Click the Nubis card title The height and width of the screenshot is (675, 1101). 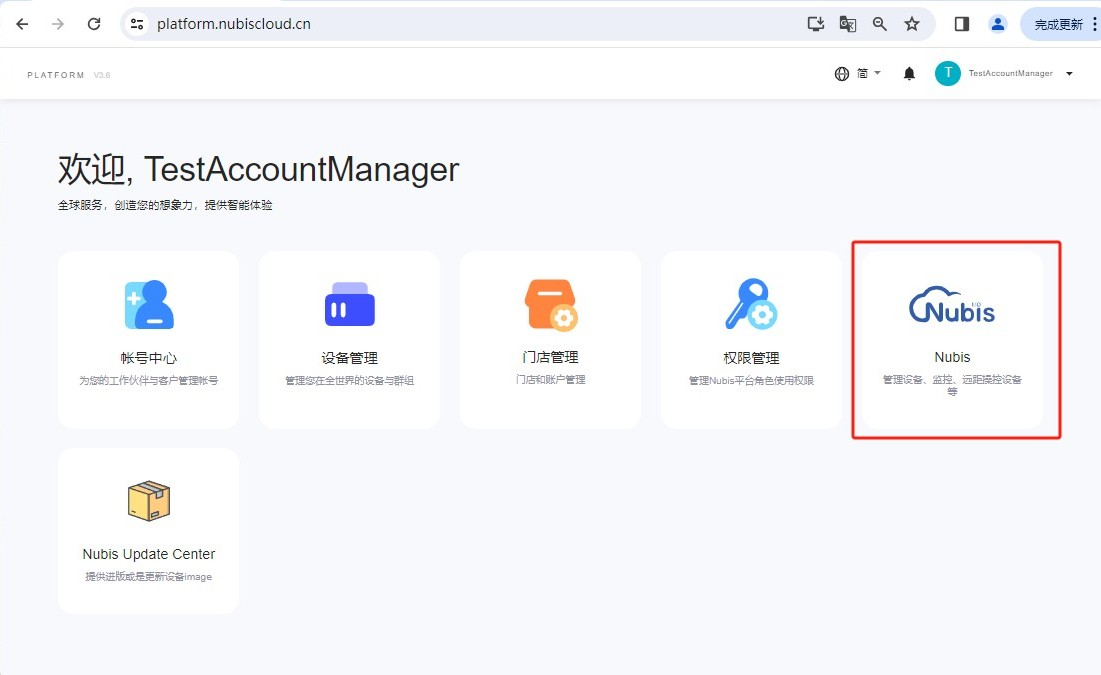952,357
